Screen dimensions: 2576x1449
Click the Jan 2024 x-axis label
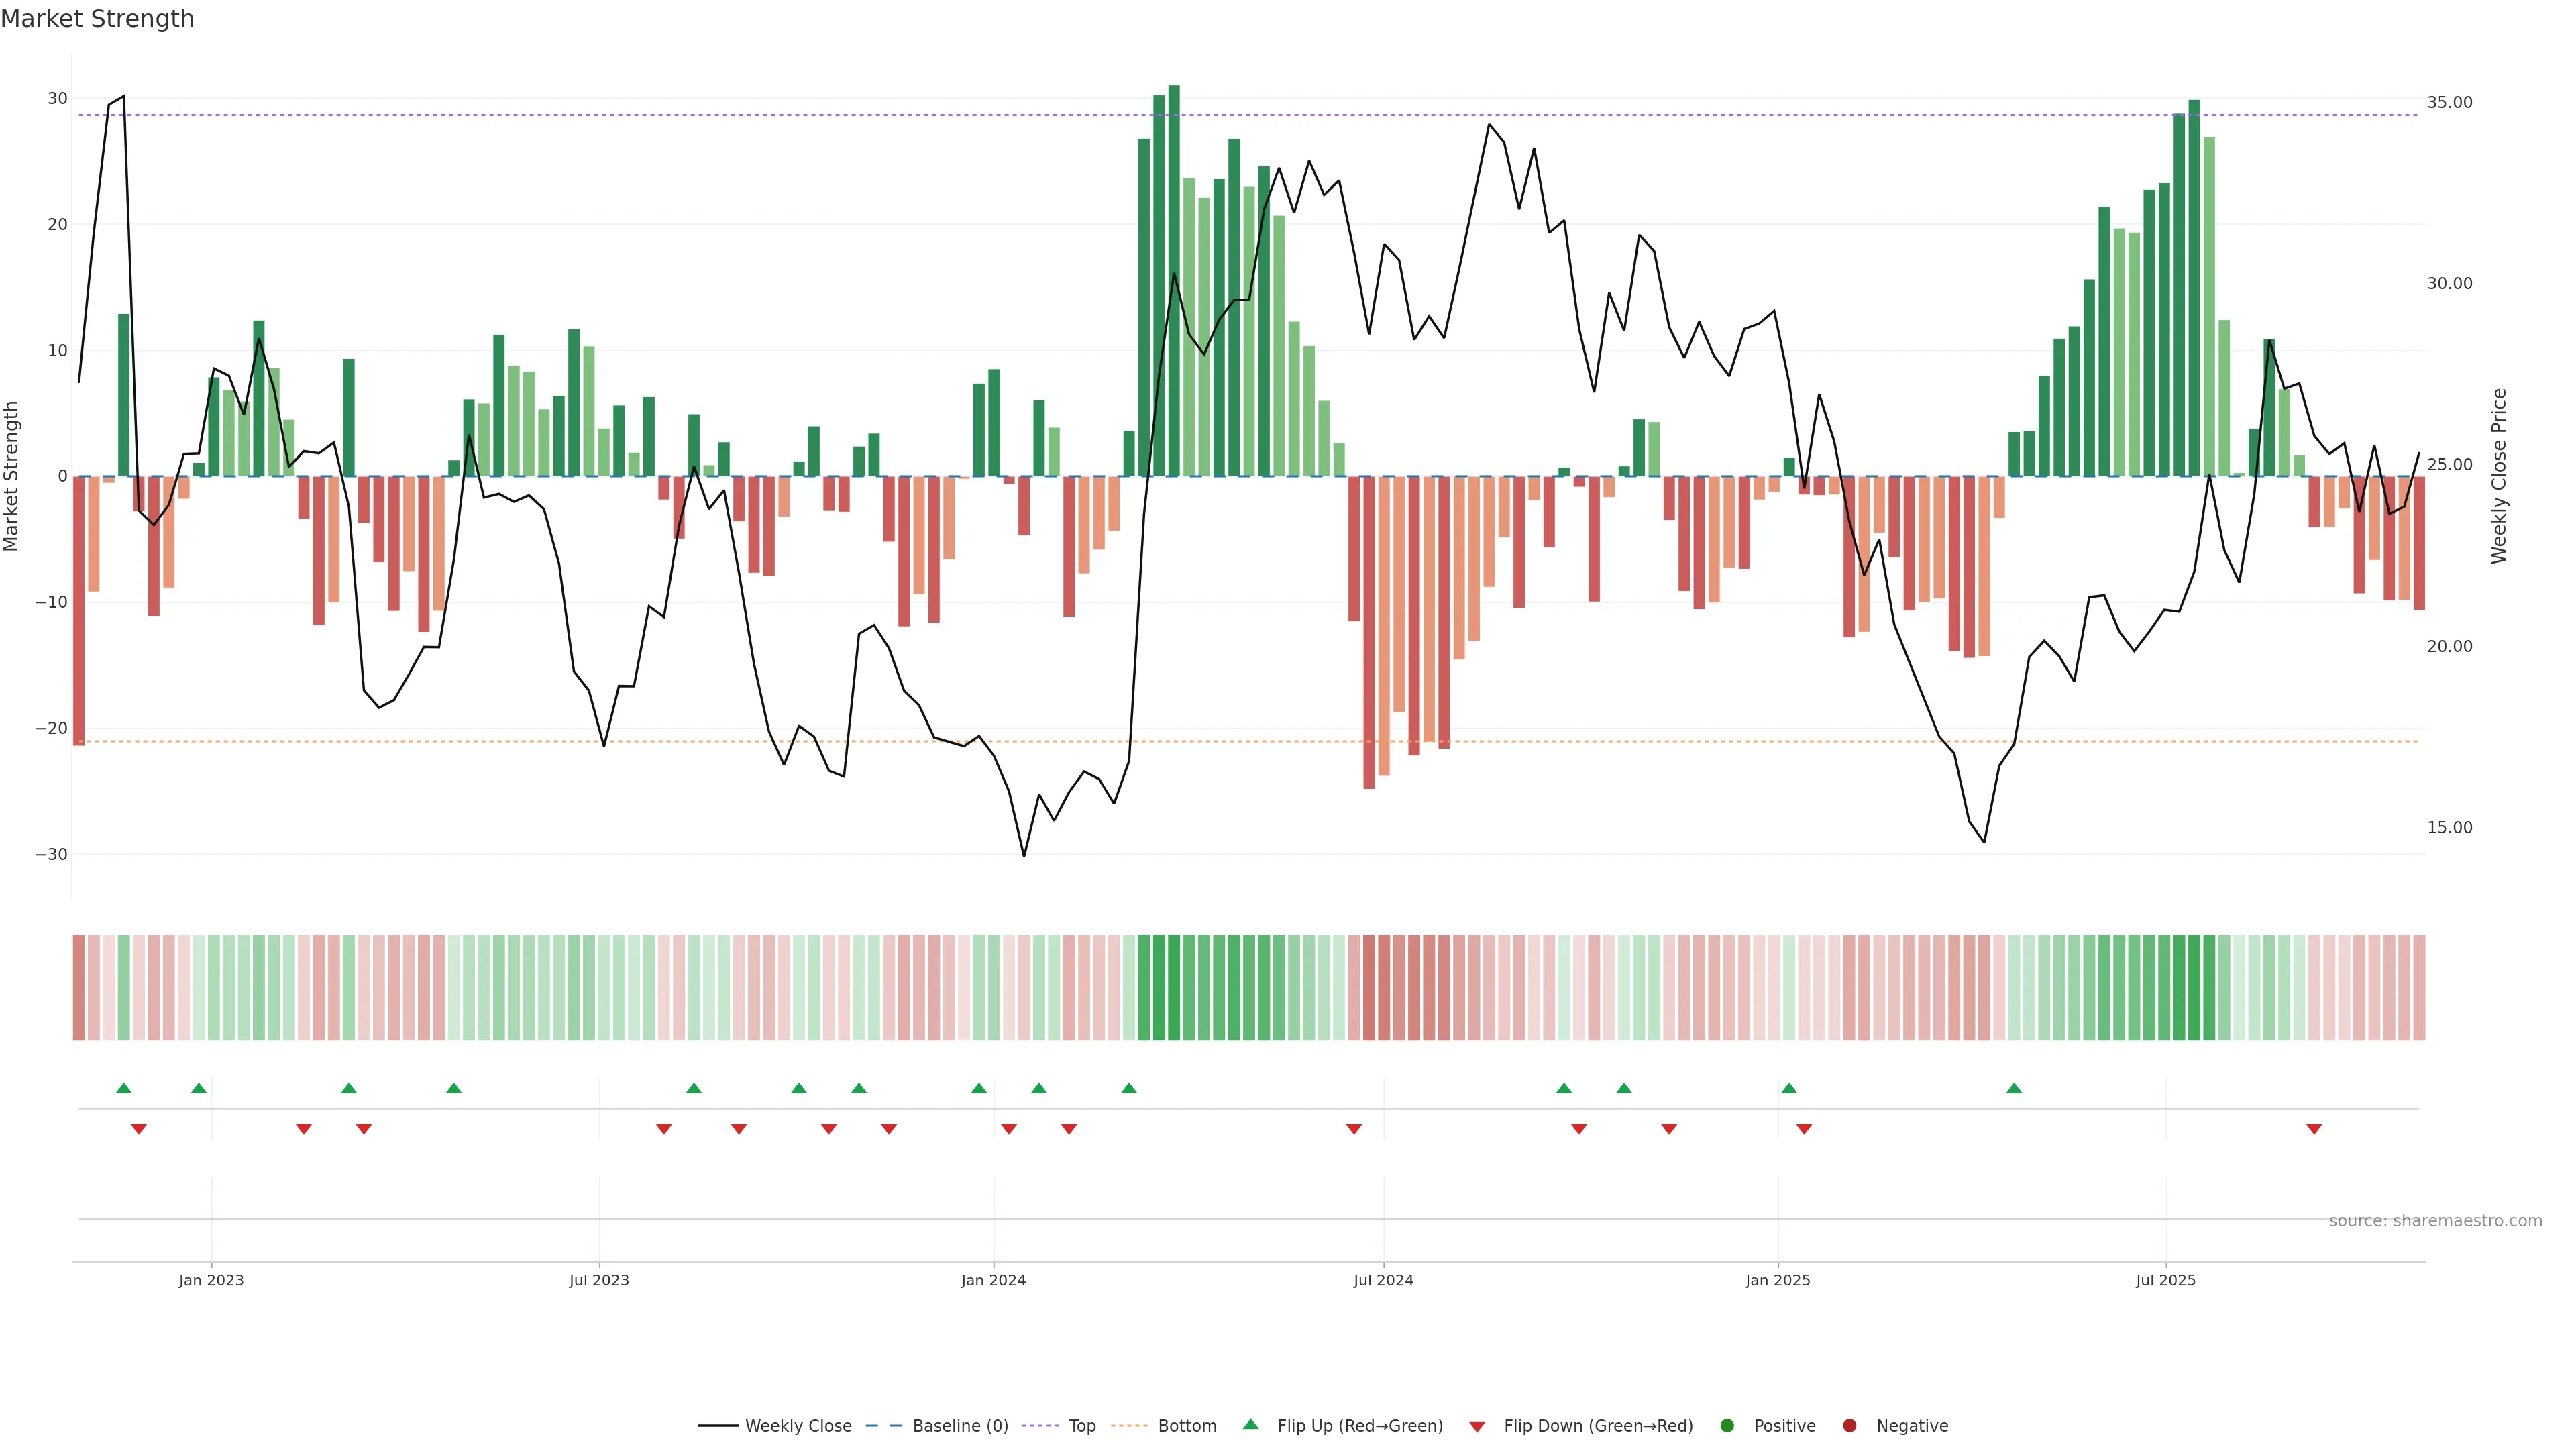[993, 1280]
